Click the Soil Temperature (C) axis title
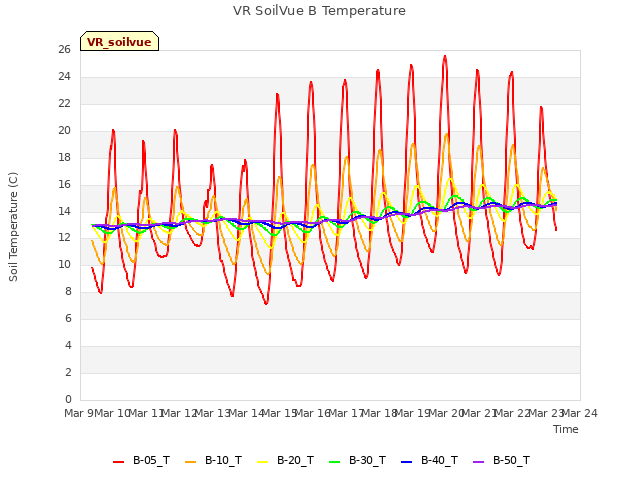The height and width of the screenshot is (480, 640). pyautogui.click(x=13, y=227)
